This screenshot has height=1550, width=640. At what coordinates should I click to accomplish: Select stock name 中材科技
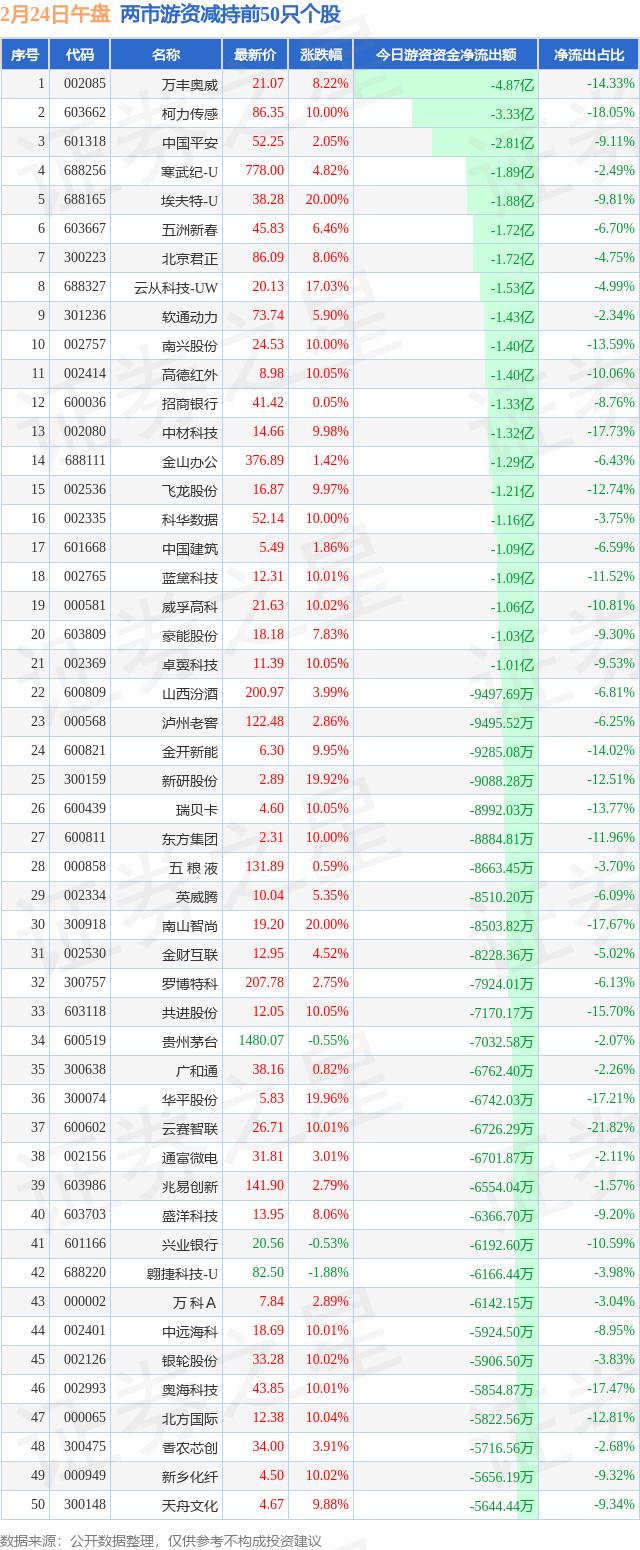point(189,432)
